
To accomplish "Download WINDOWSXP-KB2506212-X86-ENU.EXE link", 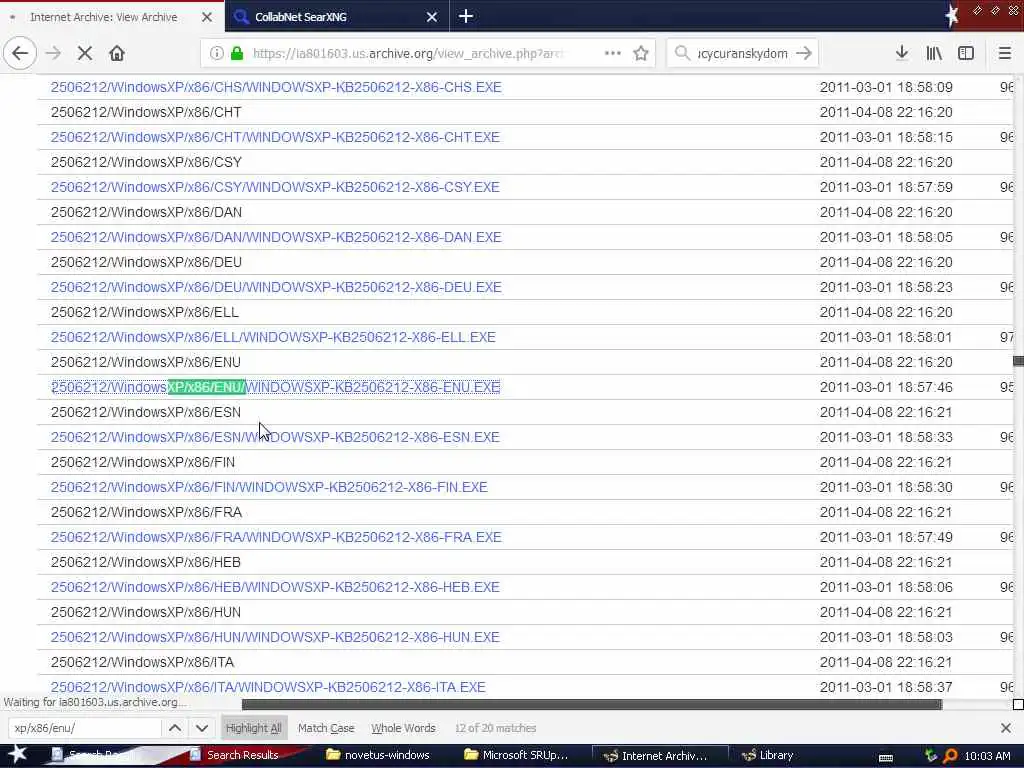I will tap(276, 387).
